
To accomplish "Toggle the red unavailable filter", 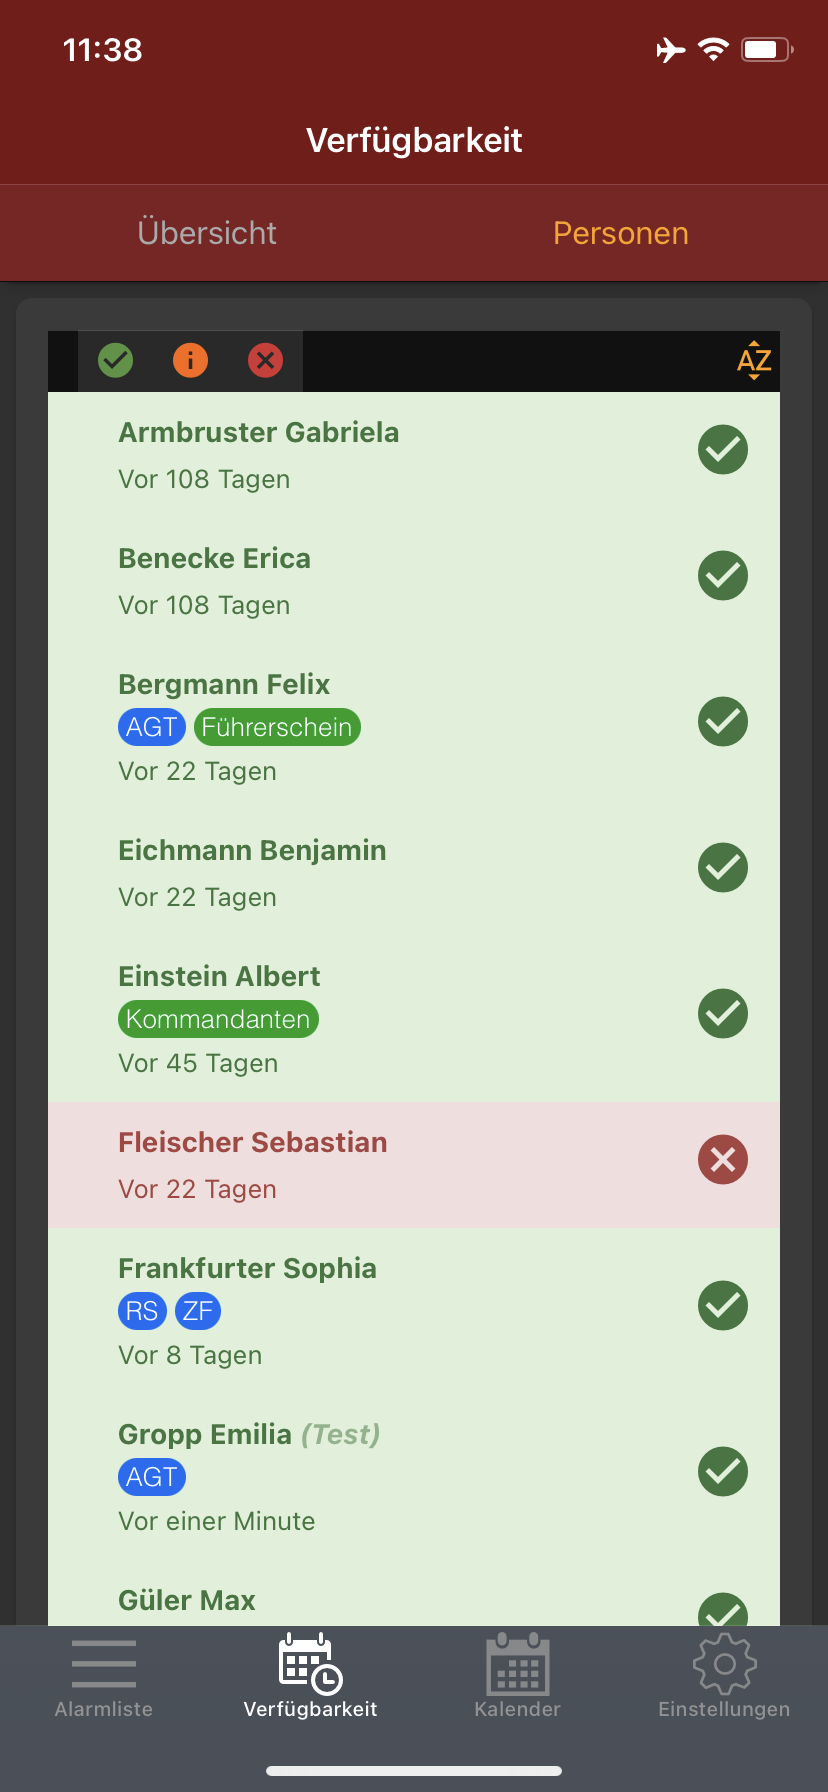I will (265, 360).
